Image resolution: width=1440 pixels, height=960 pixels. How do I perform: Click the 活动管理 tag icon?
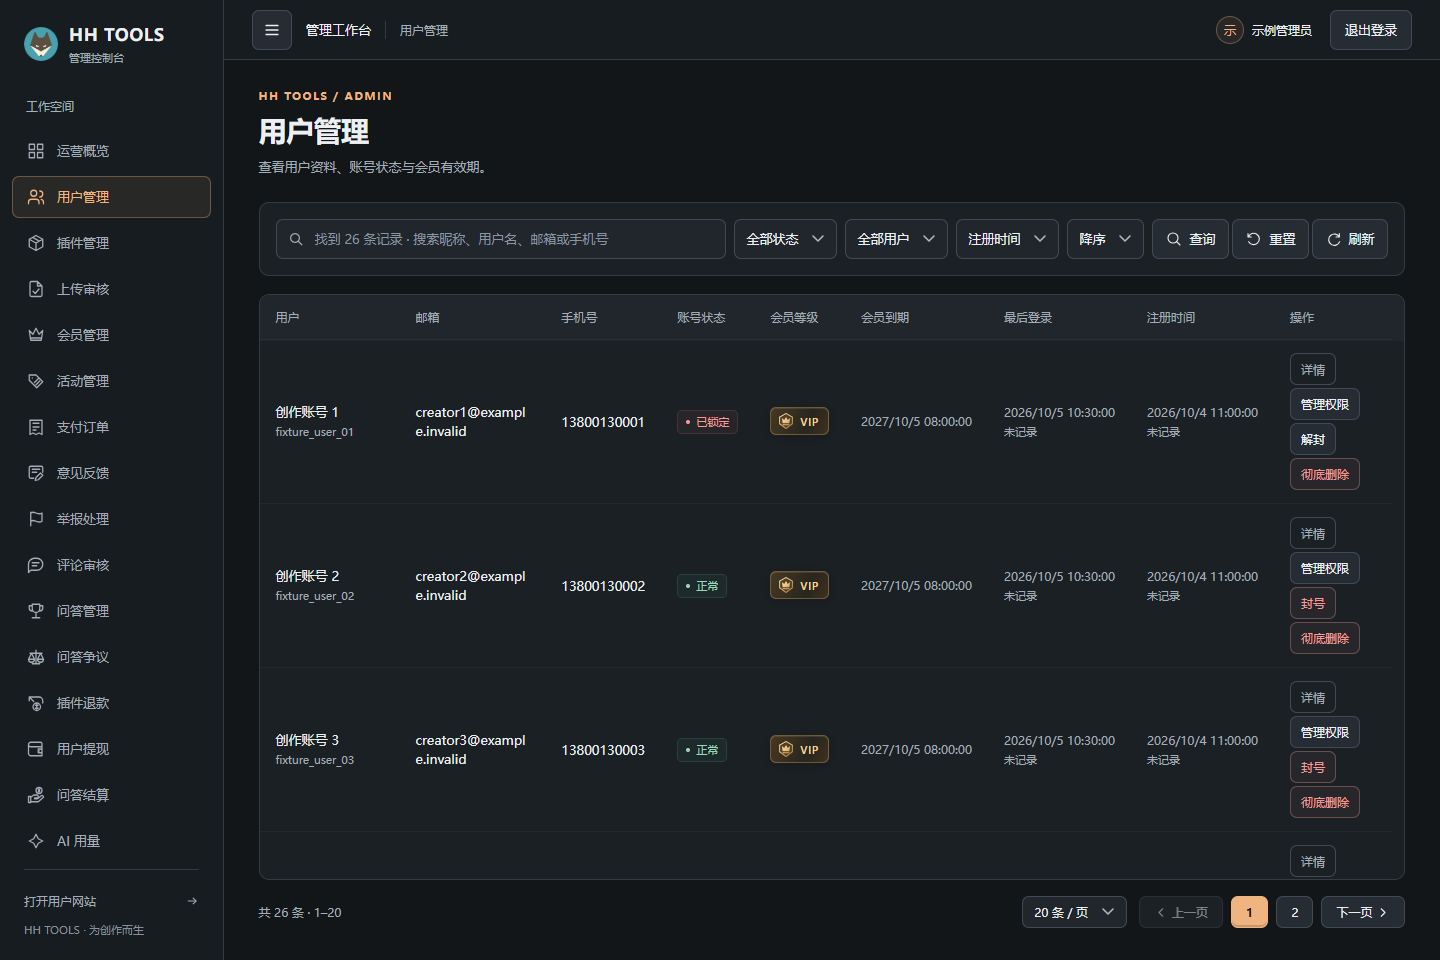pyautogui.click(x=36, y=381)
